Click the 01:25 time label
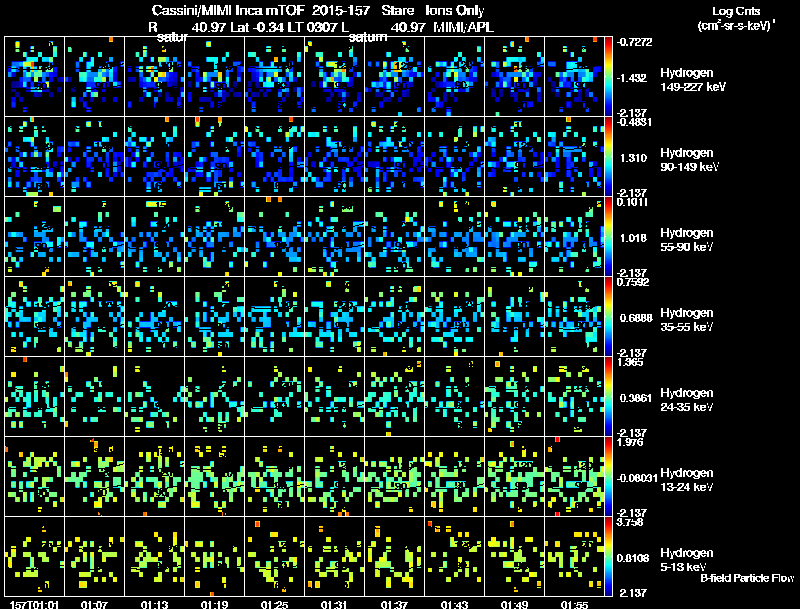 pos(274,605)
